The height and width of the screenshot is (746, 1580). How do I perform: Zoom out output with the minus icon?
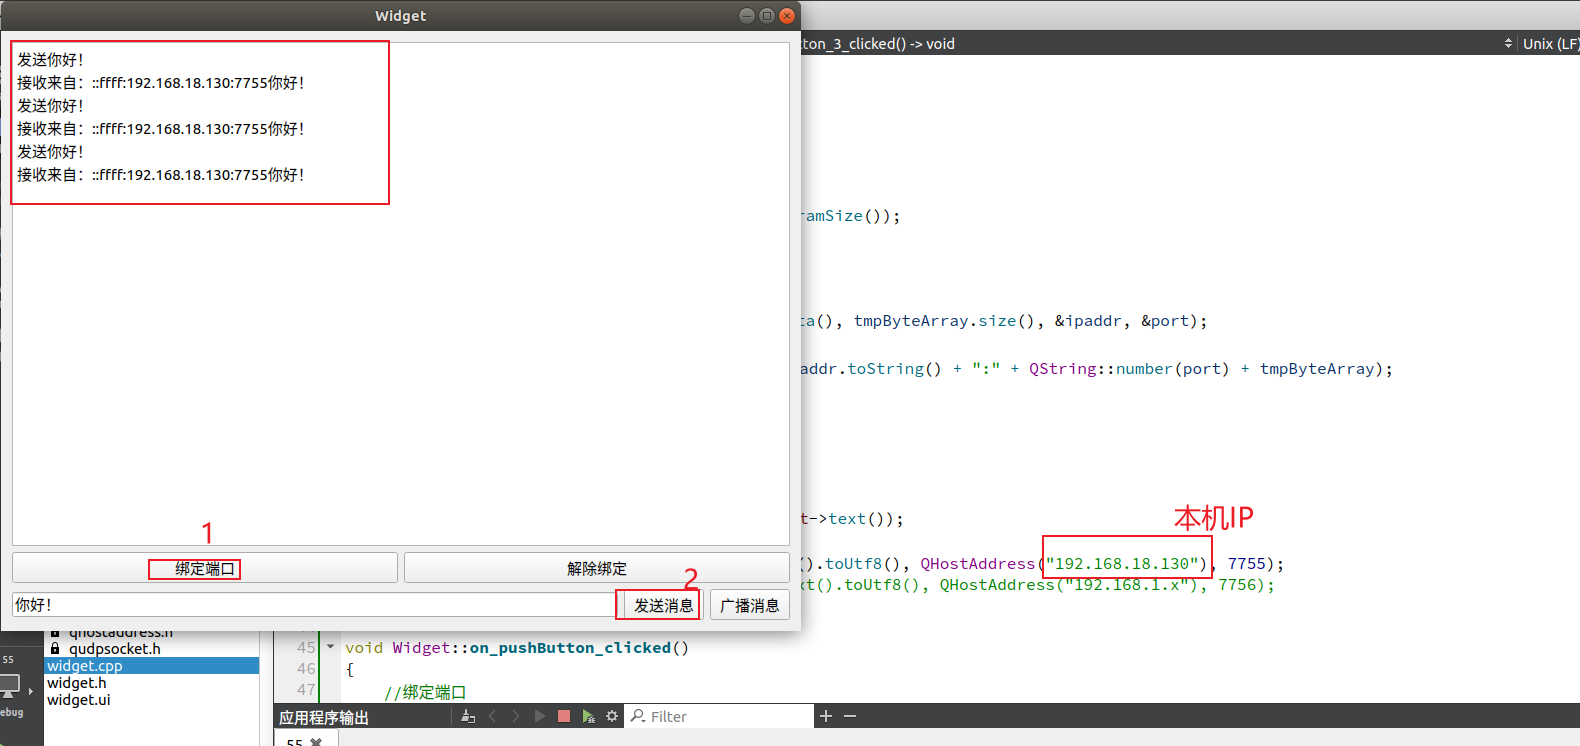(x=850, y=716)
